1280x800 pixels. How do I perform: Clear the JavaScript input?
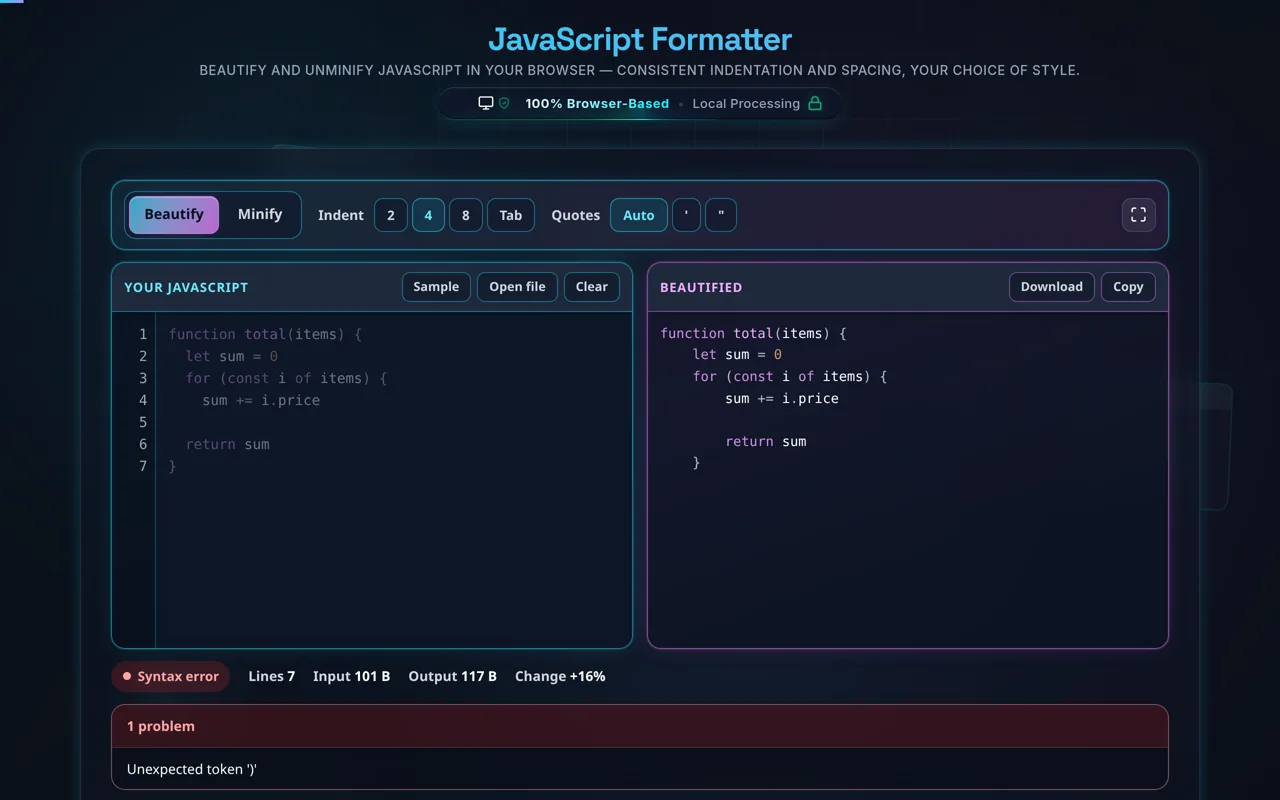pos(592,287)
